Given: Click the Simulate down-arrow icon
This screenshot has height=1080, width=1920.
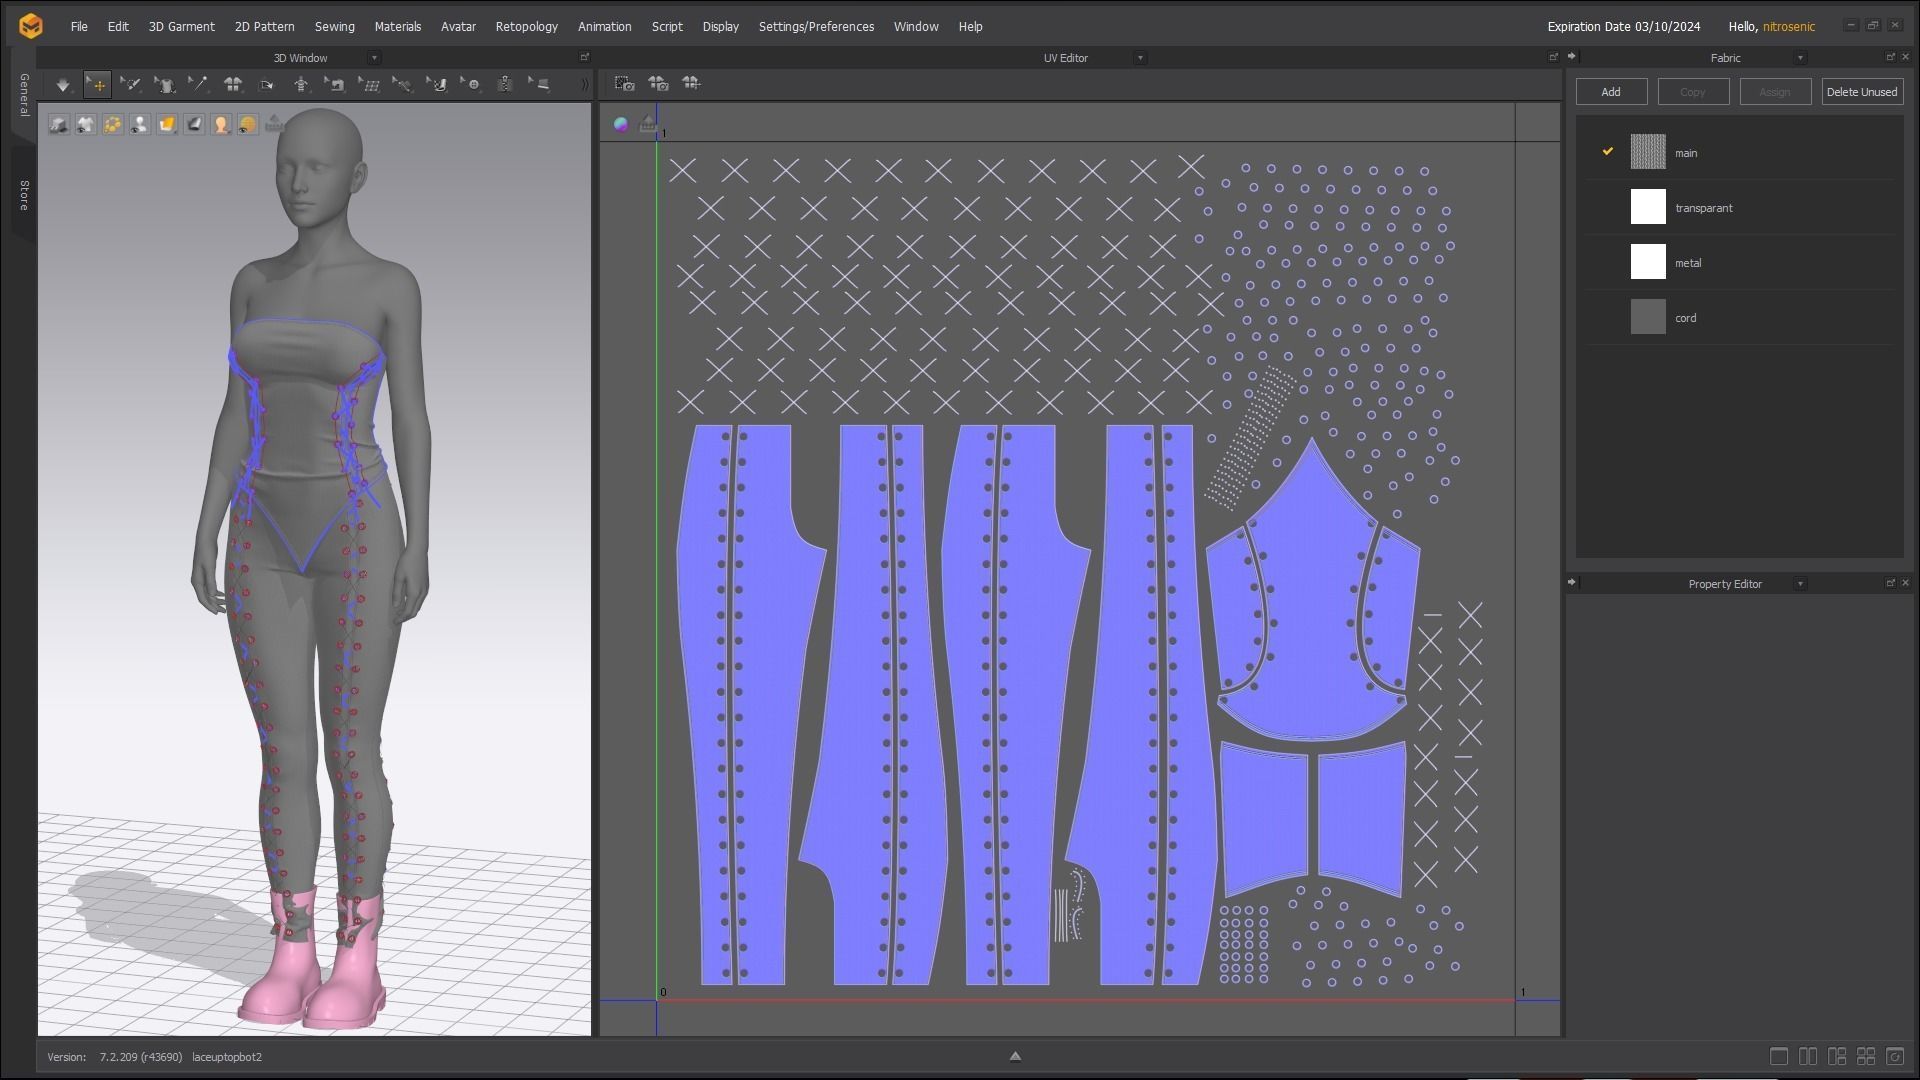Looking at the screenshot, I should pos(63,85).
